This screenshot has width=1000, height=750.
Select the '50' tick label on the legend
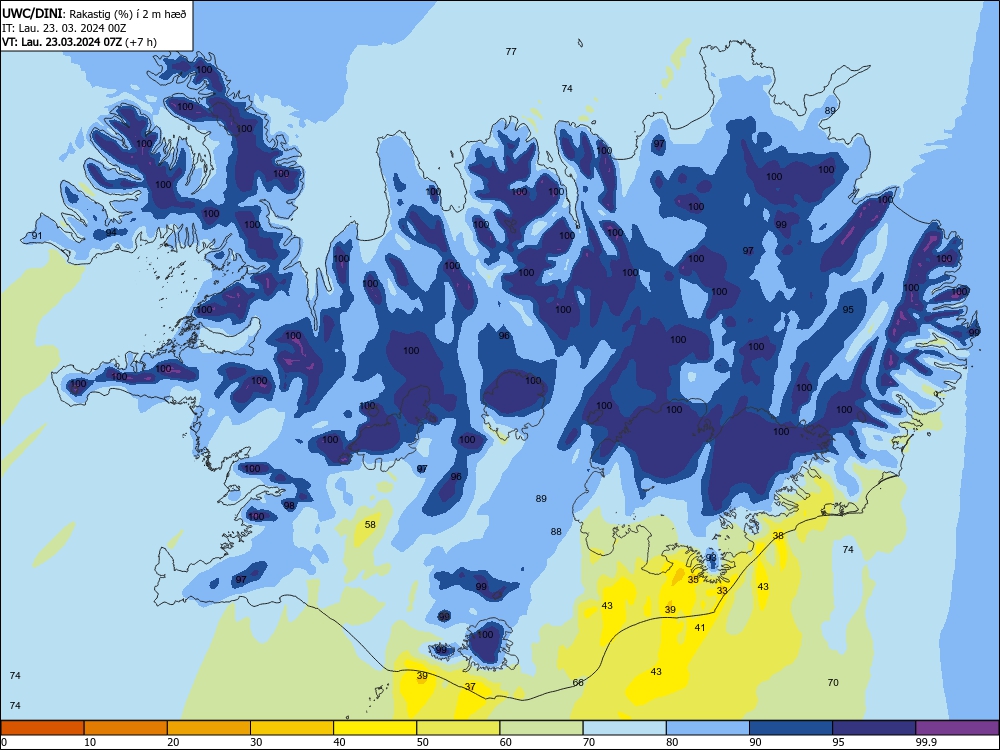423,742
